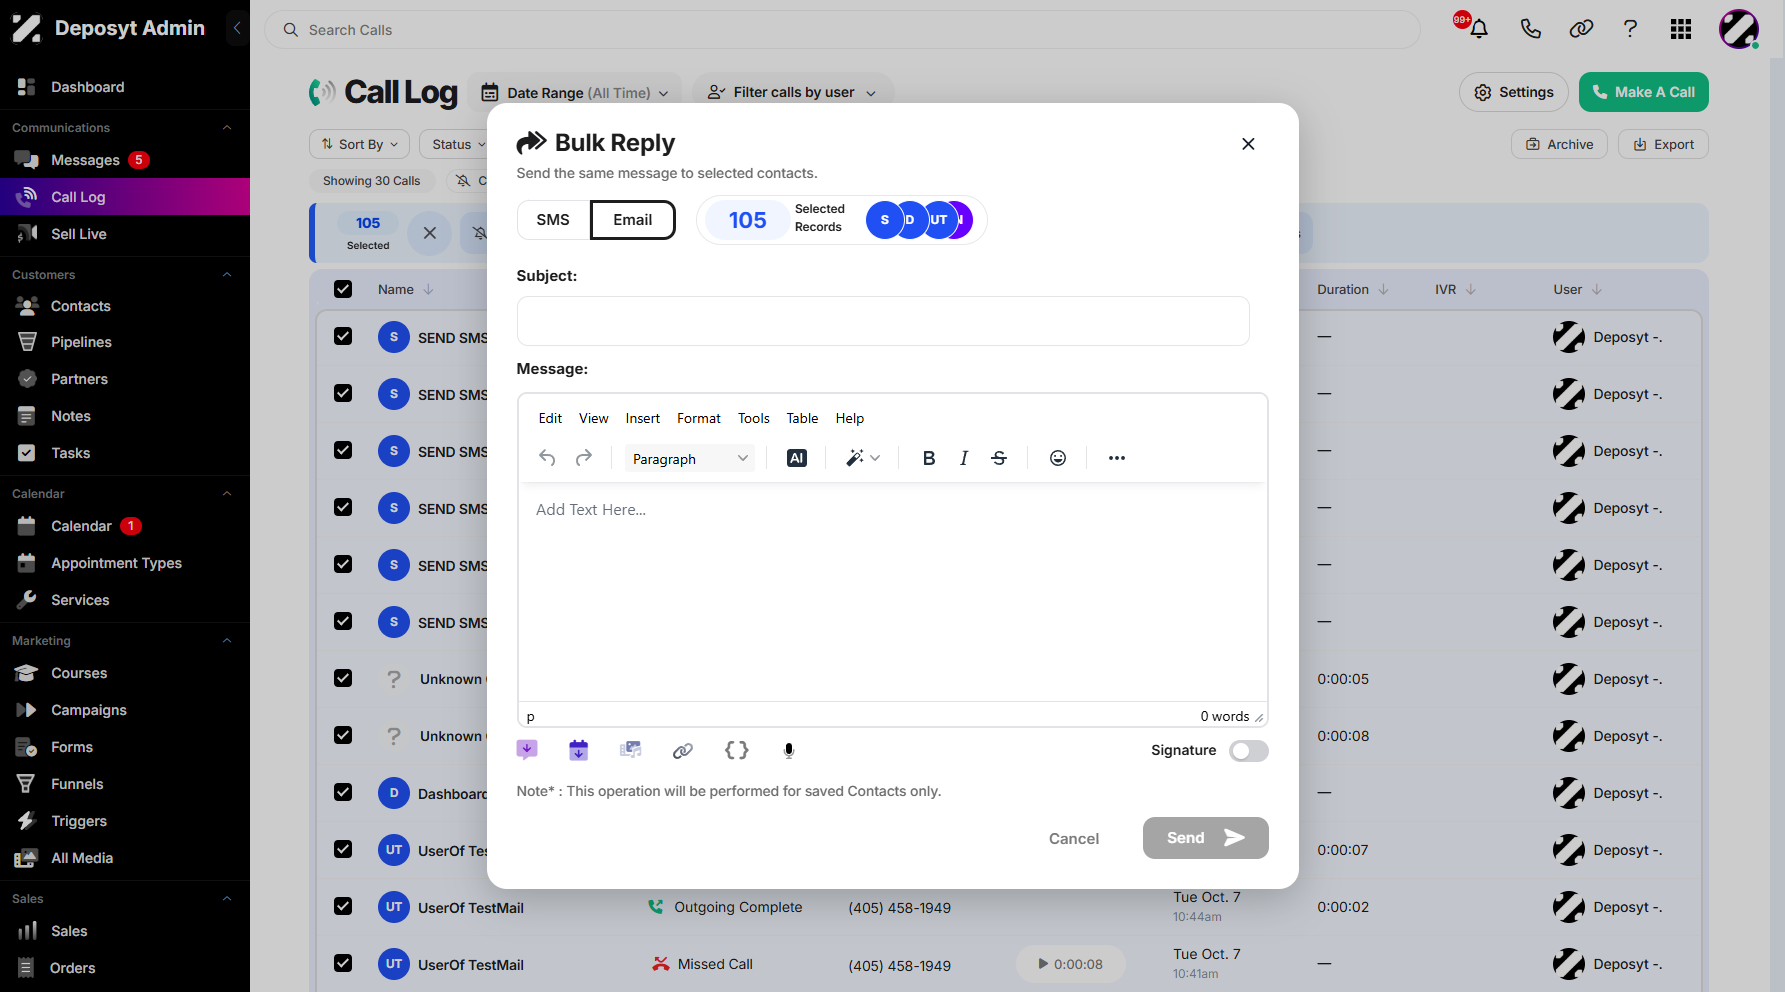The width and height of the screenshot is (1785, 992).
Task: Open Filter calls by user dropdown
Action: 792,92
